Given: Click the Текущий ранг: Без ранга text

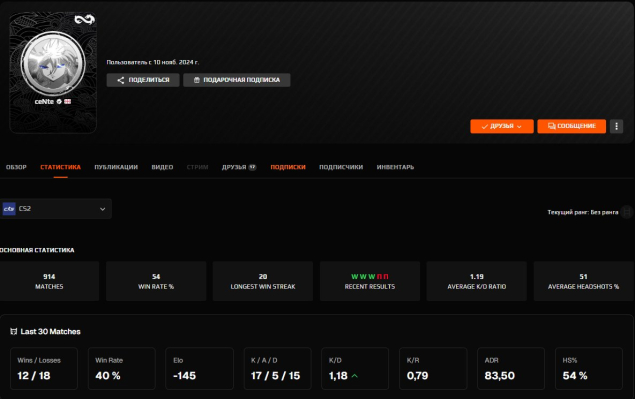Looking at the screenshot, I should [583, 212].
